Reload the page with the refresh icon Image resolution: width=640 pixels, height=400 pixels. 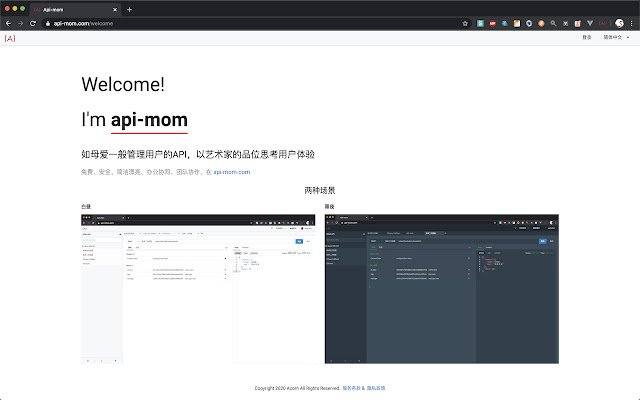33,24
